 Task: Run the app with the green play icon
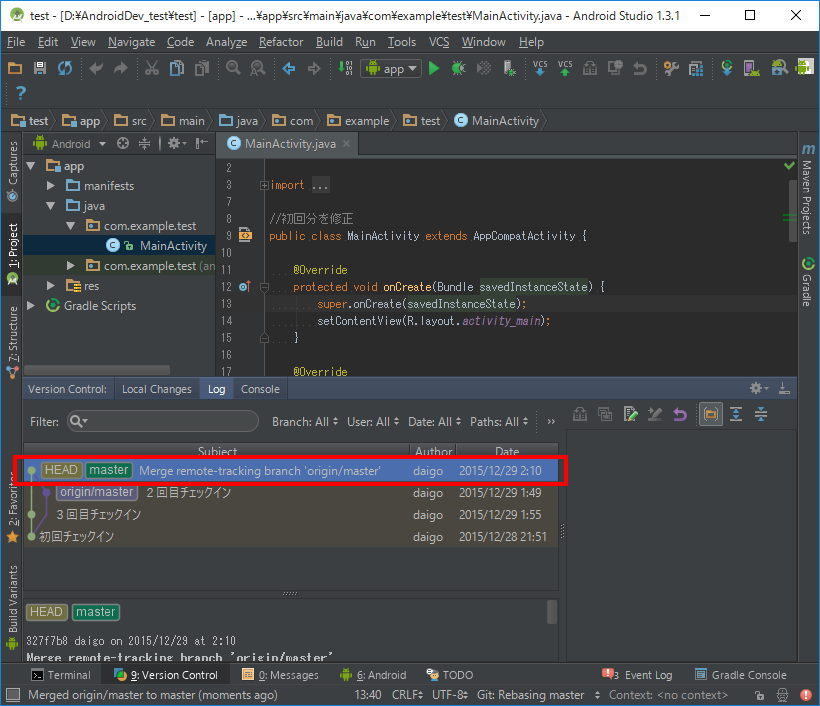(x=434, y=68)
